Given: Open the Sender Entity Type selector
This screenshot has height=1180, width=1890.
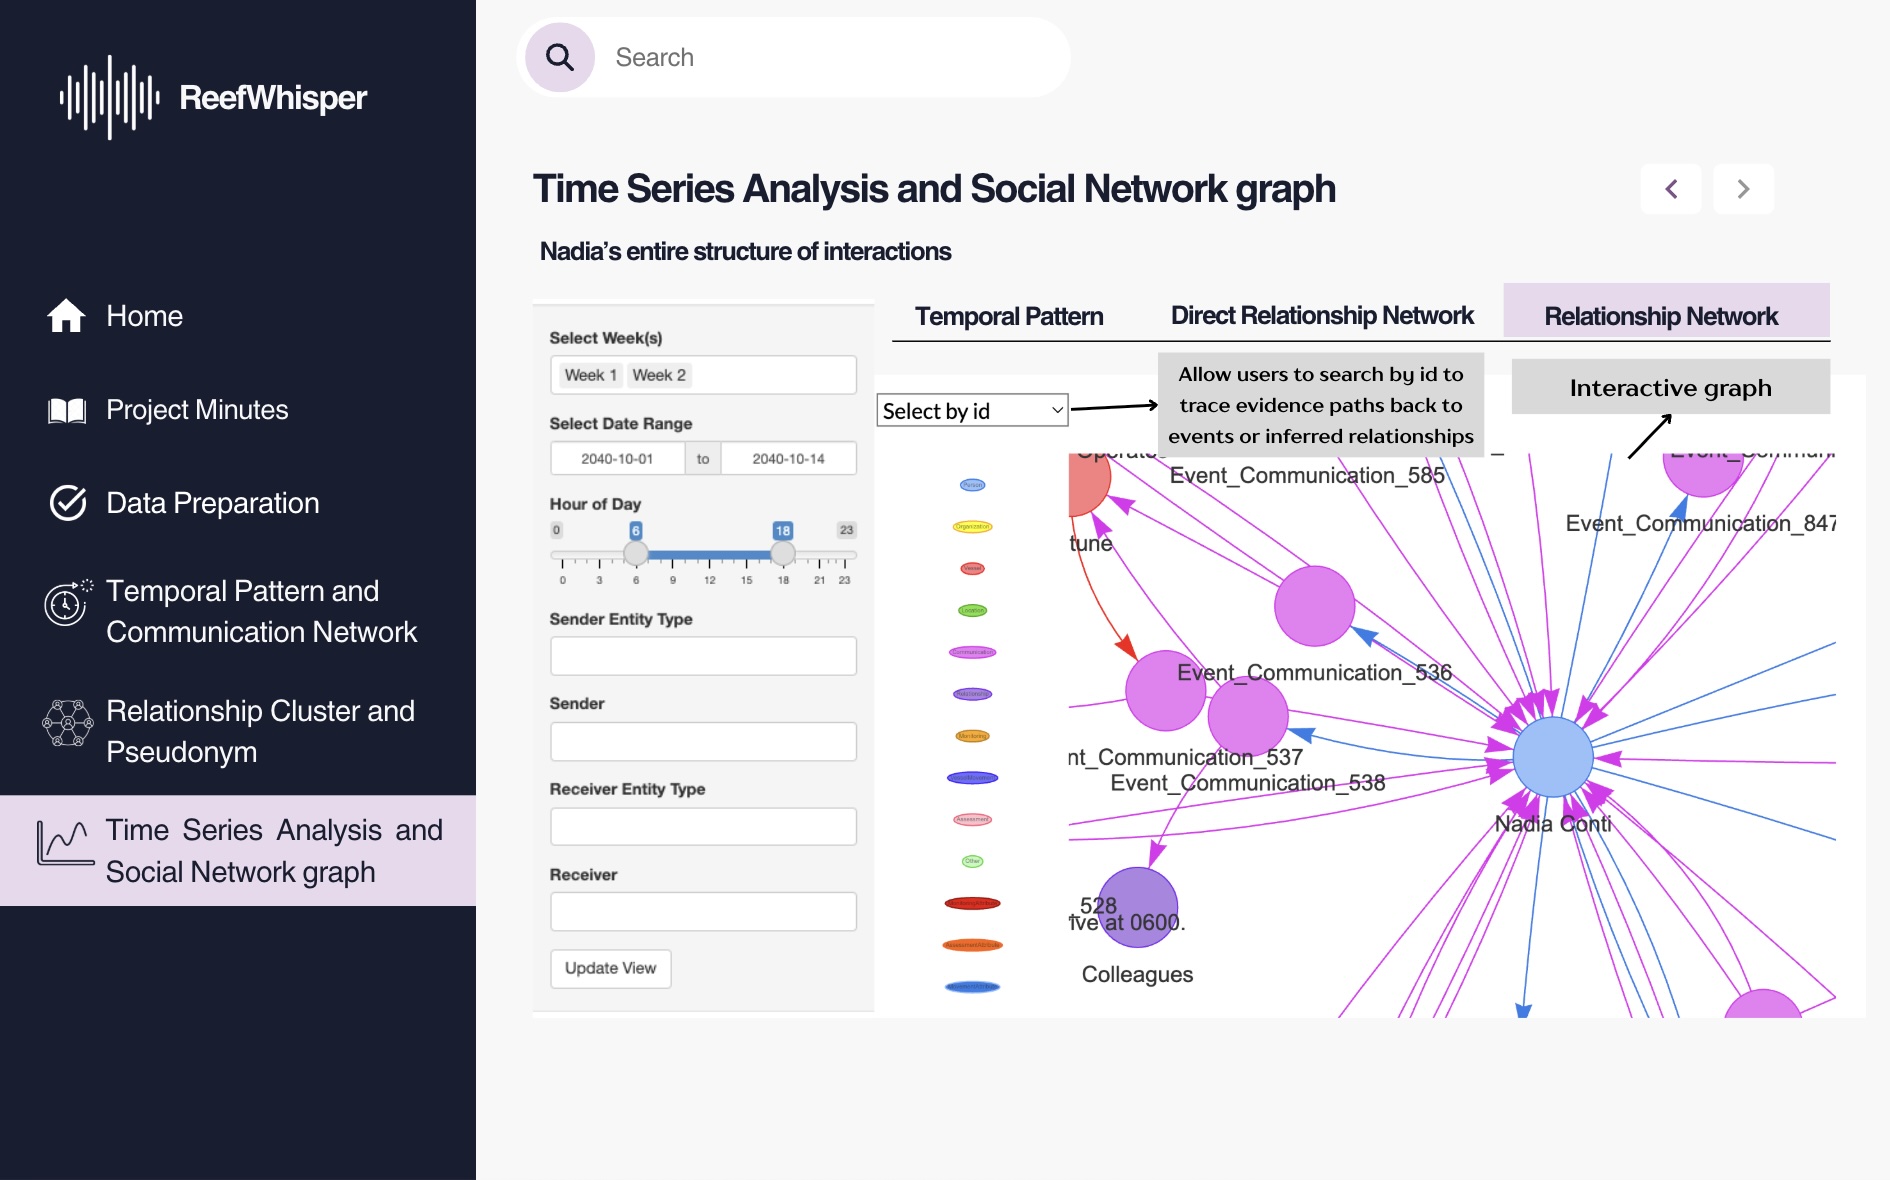Looking at the screenshot, I should click(703, 656).
